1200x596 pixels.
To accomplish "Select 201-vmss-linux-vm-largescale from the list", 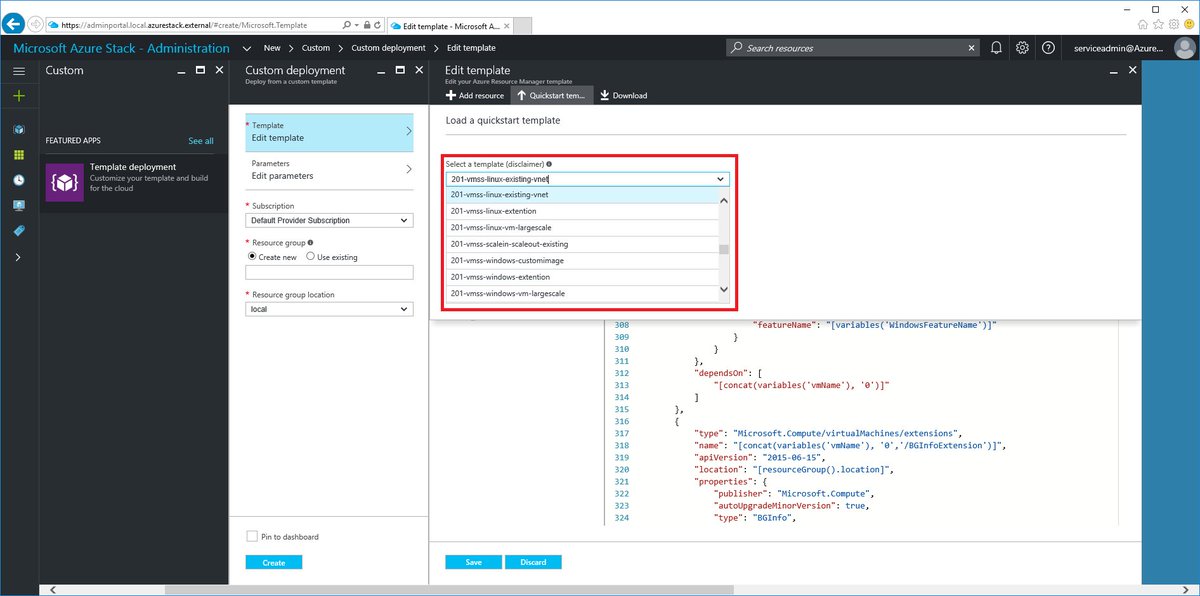I will click(x=582, y=228).
